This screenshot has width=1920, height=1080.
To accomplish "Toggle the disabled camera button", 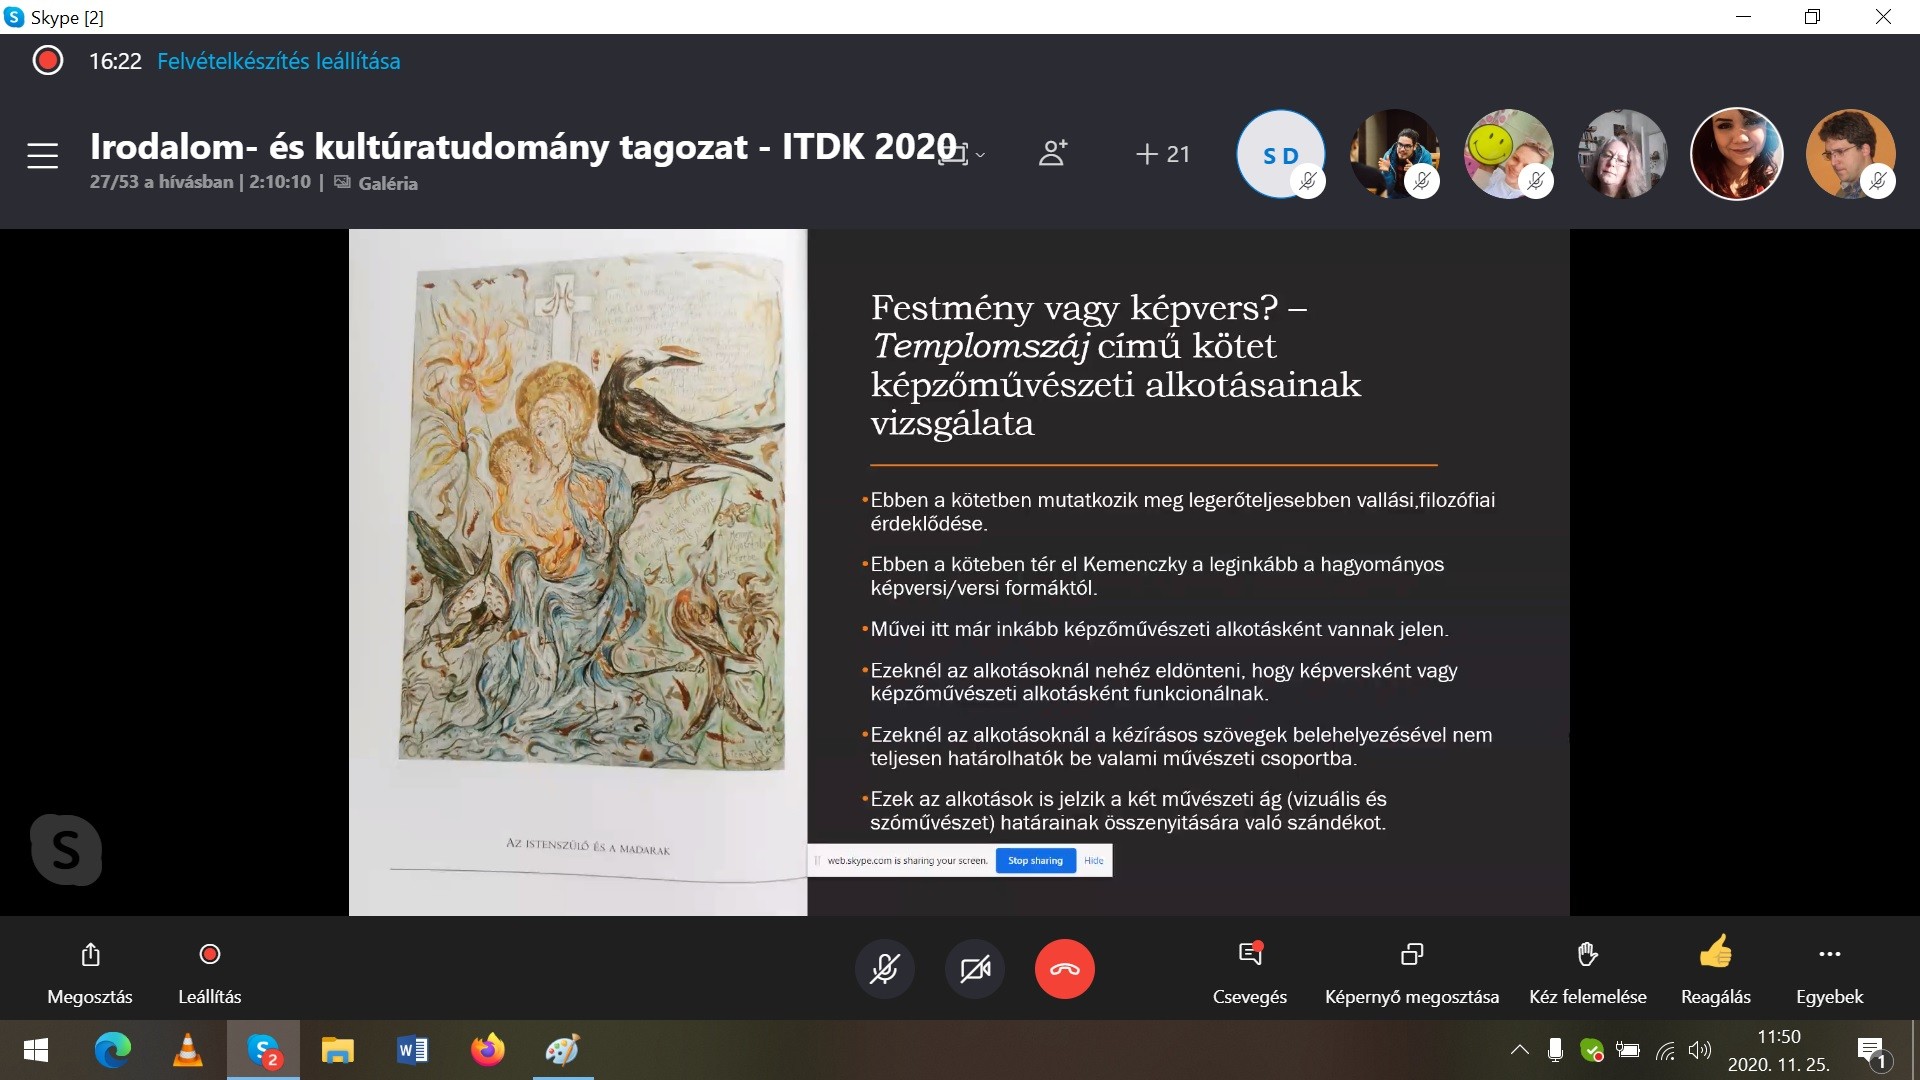I will 974,968.
